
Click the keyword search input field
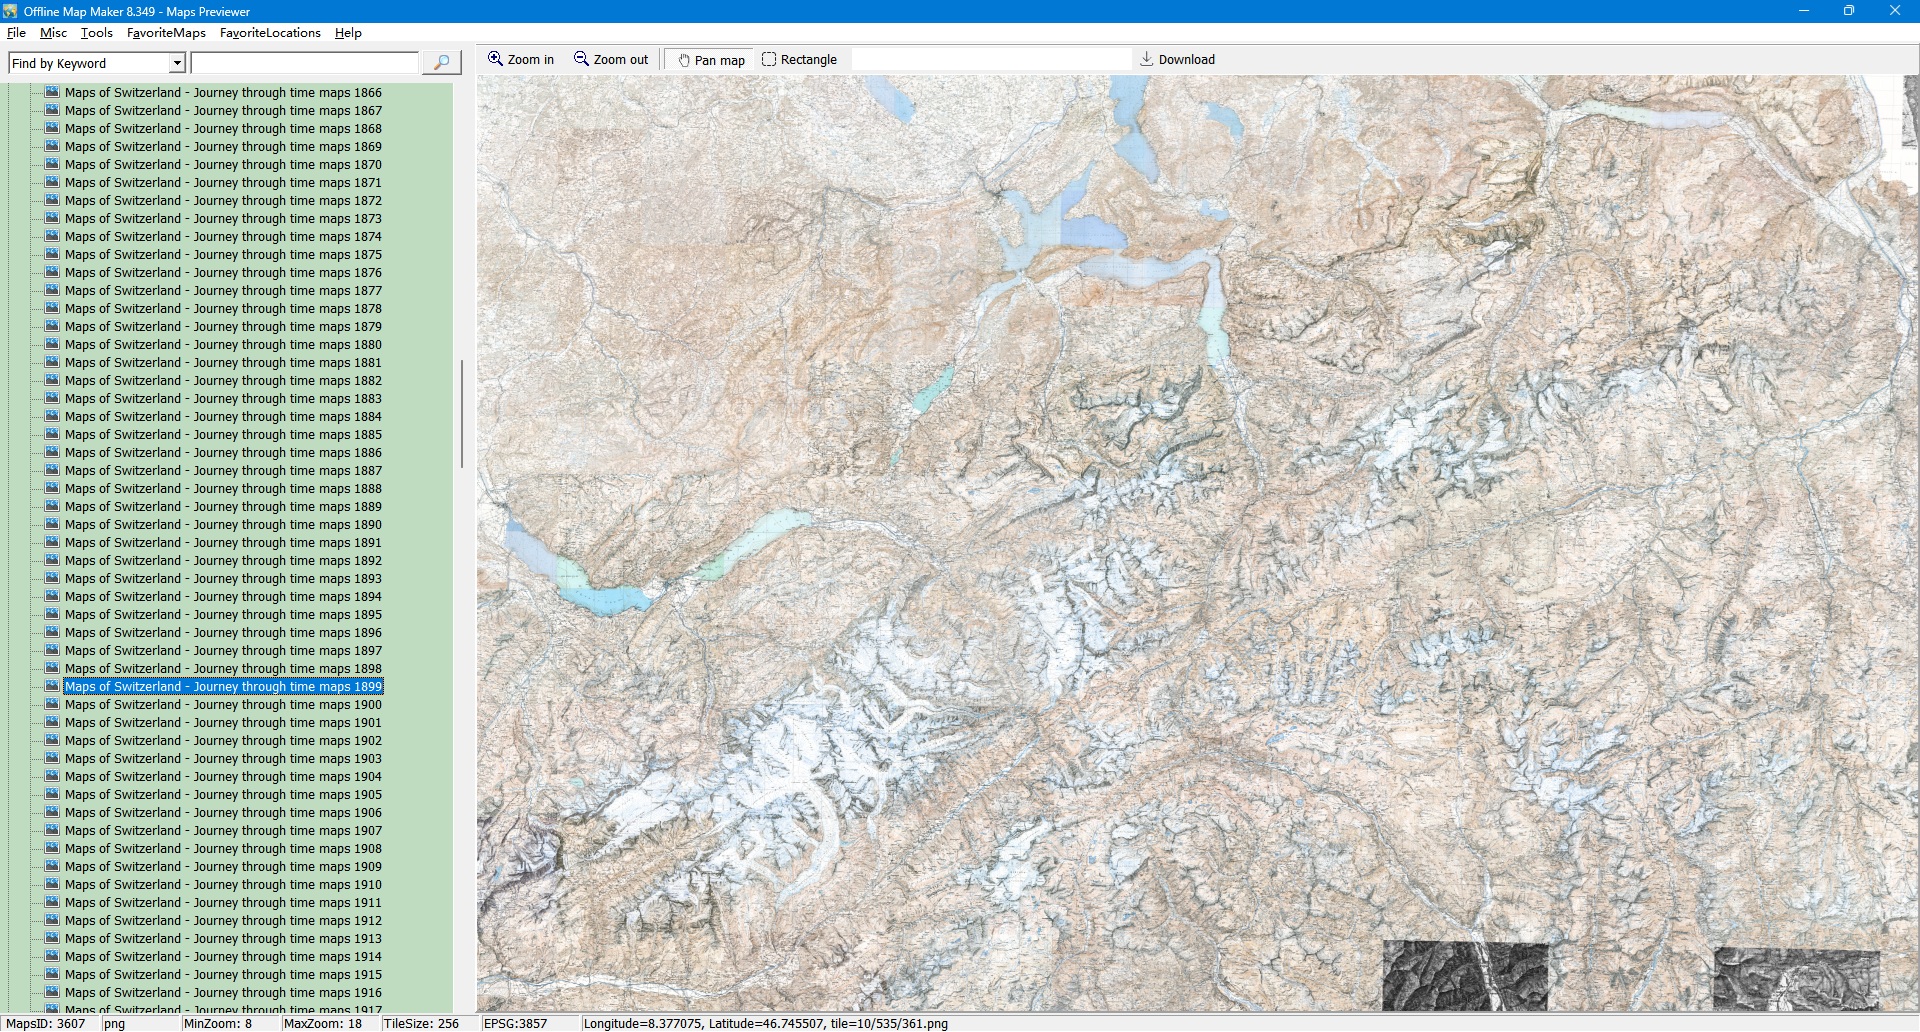pyautogui.click(x=304, y=63)
